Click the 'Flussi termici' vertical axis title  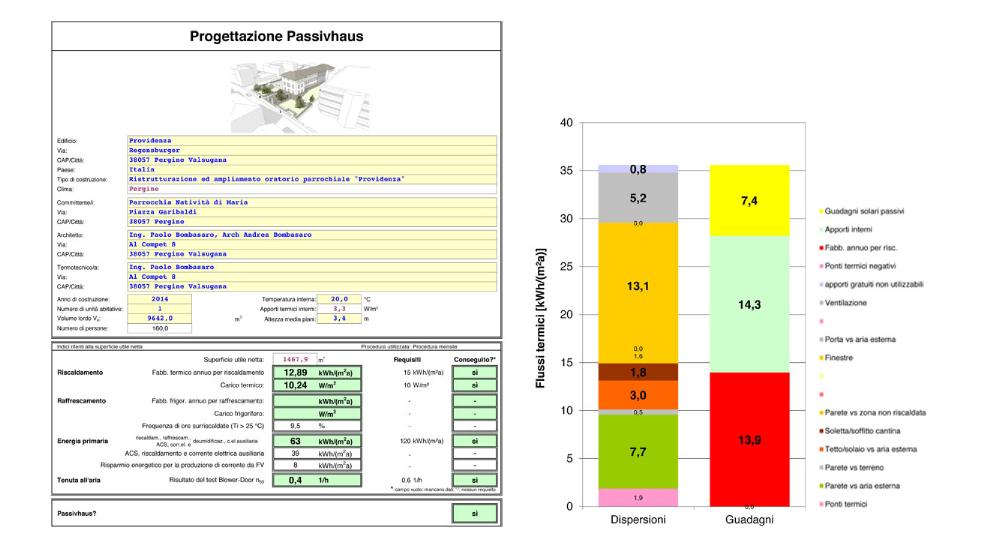[x=540, y=318]
